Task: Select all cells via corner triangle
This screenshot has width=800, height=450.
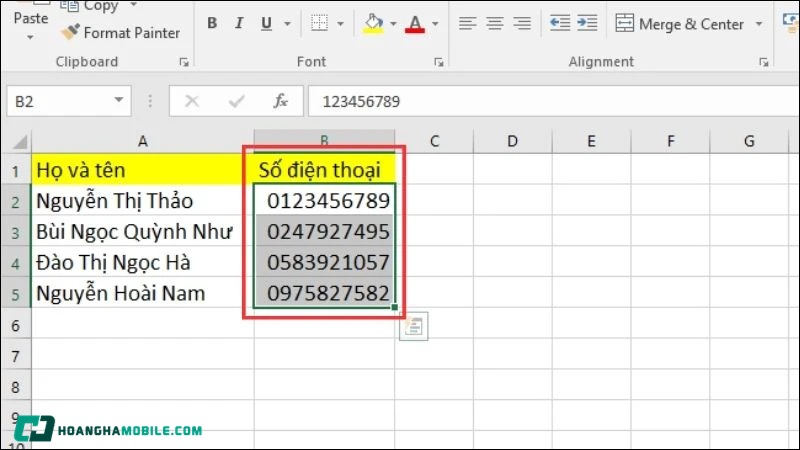Action: pyautogui.click(x=19, y=141)
